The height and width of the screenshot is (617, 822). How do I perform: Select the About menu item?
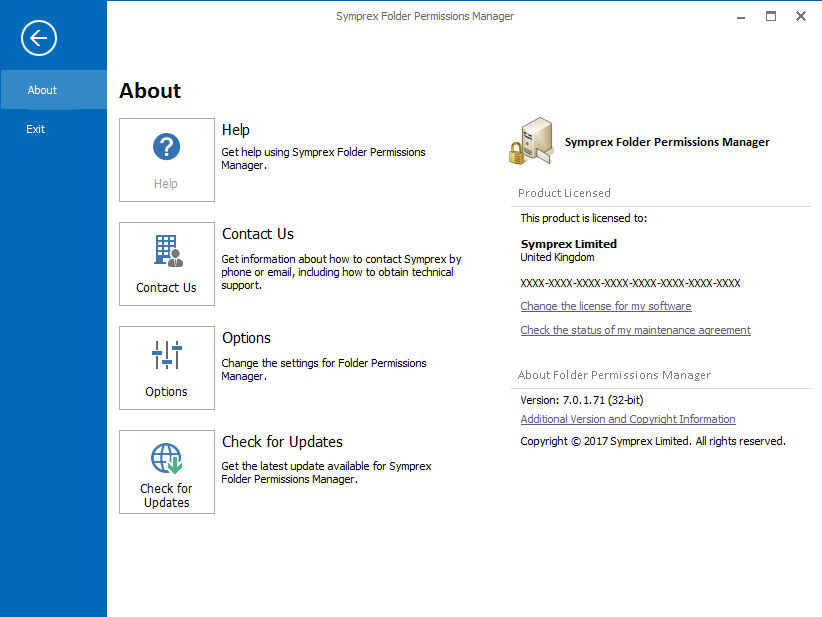pos(53,90)
